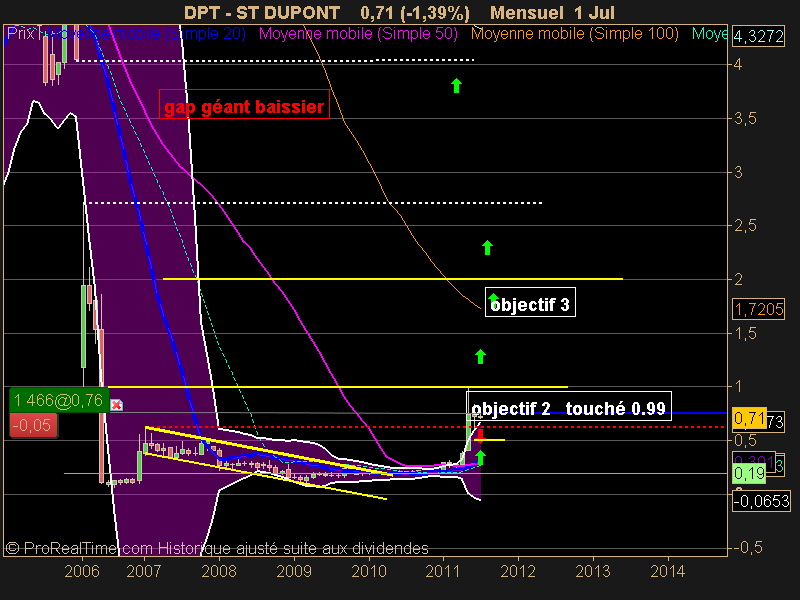Click the 'Prix' legend label
Screen dimensions: 800x600
tap(20, 34)
